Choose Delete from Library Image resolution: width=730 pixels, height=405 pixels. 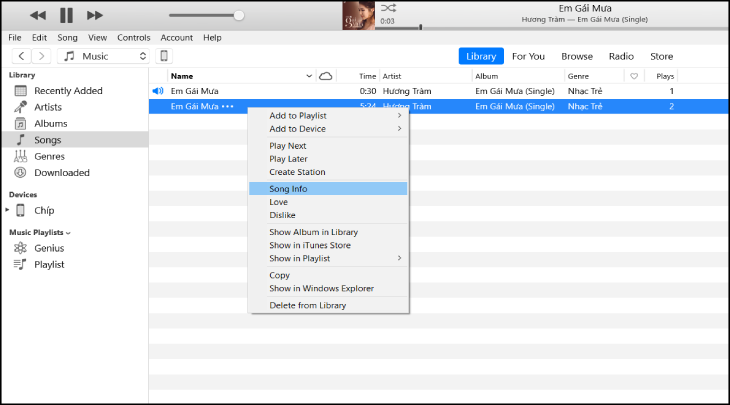[x=328, y=305]
